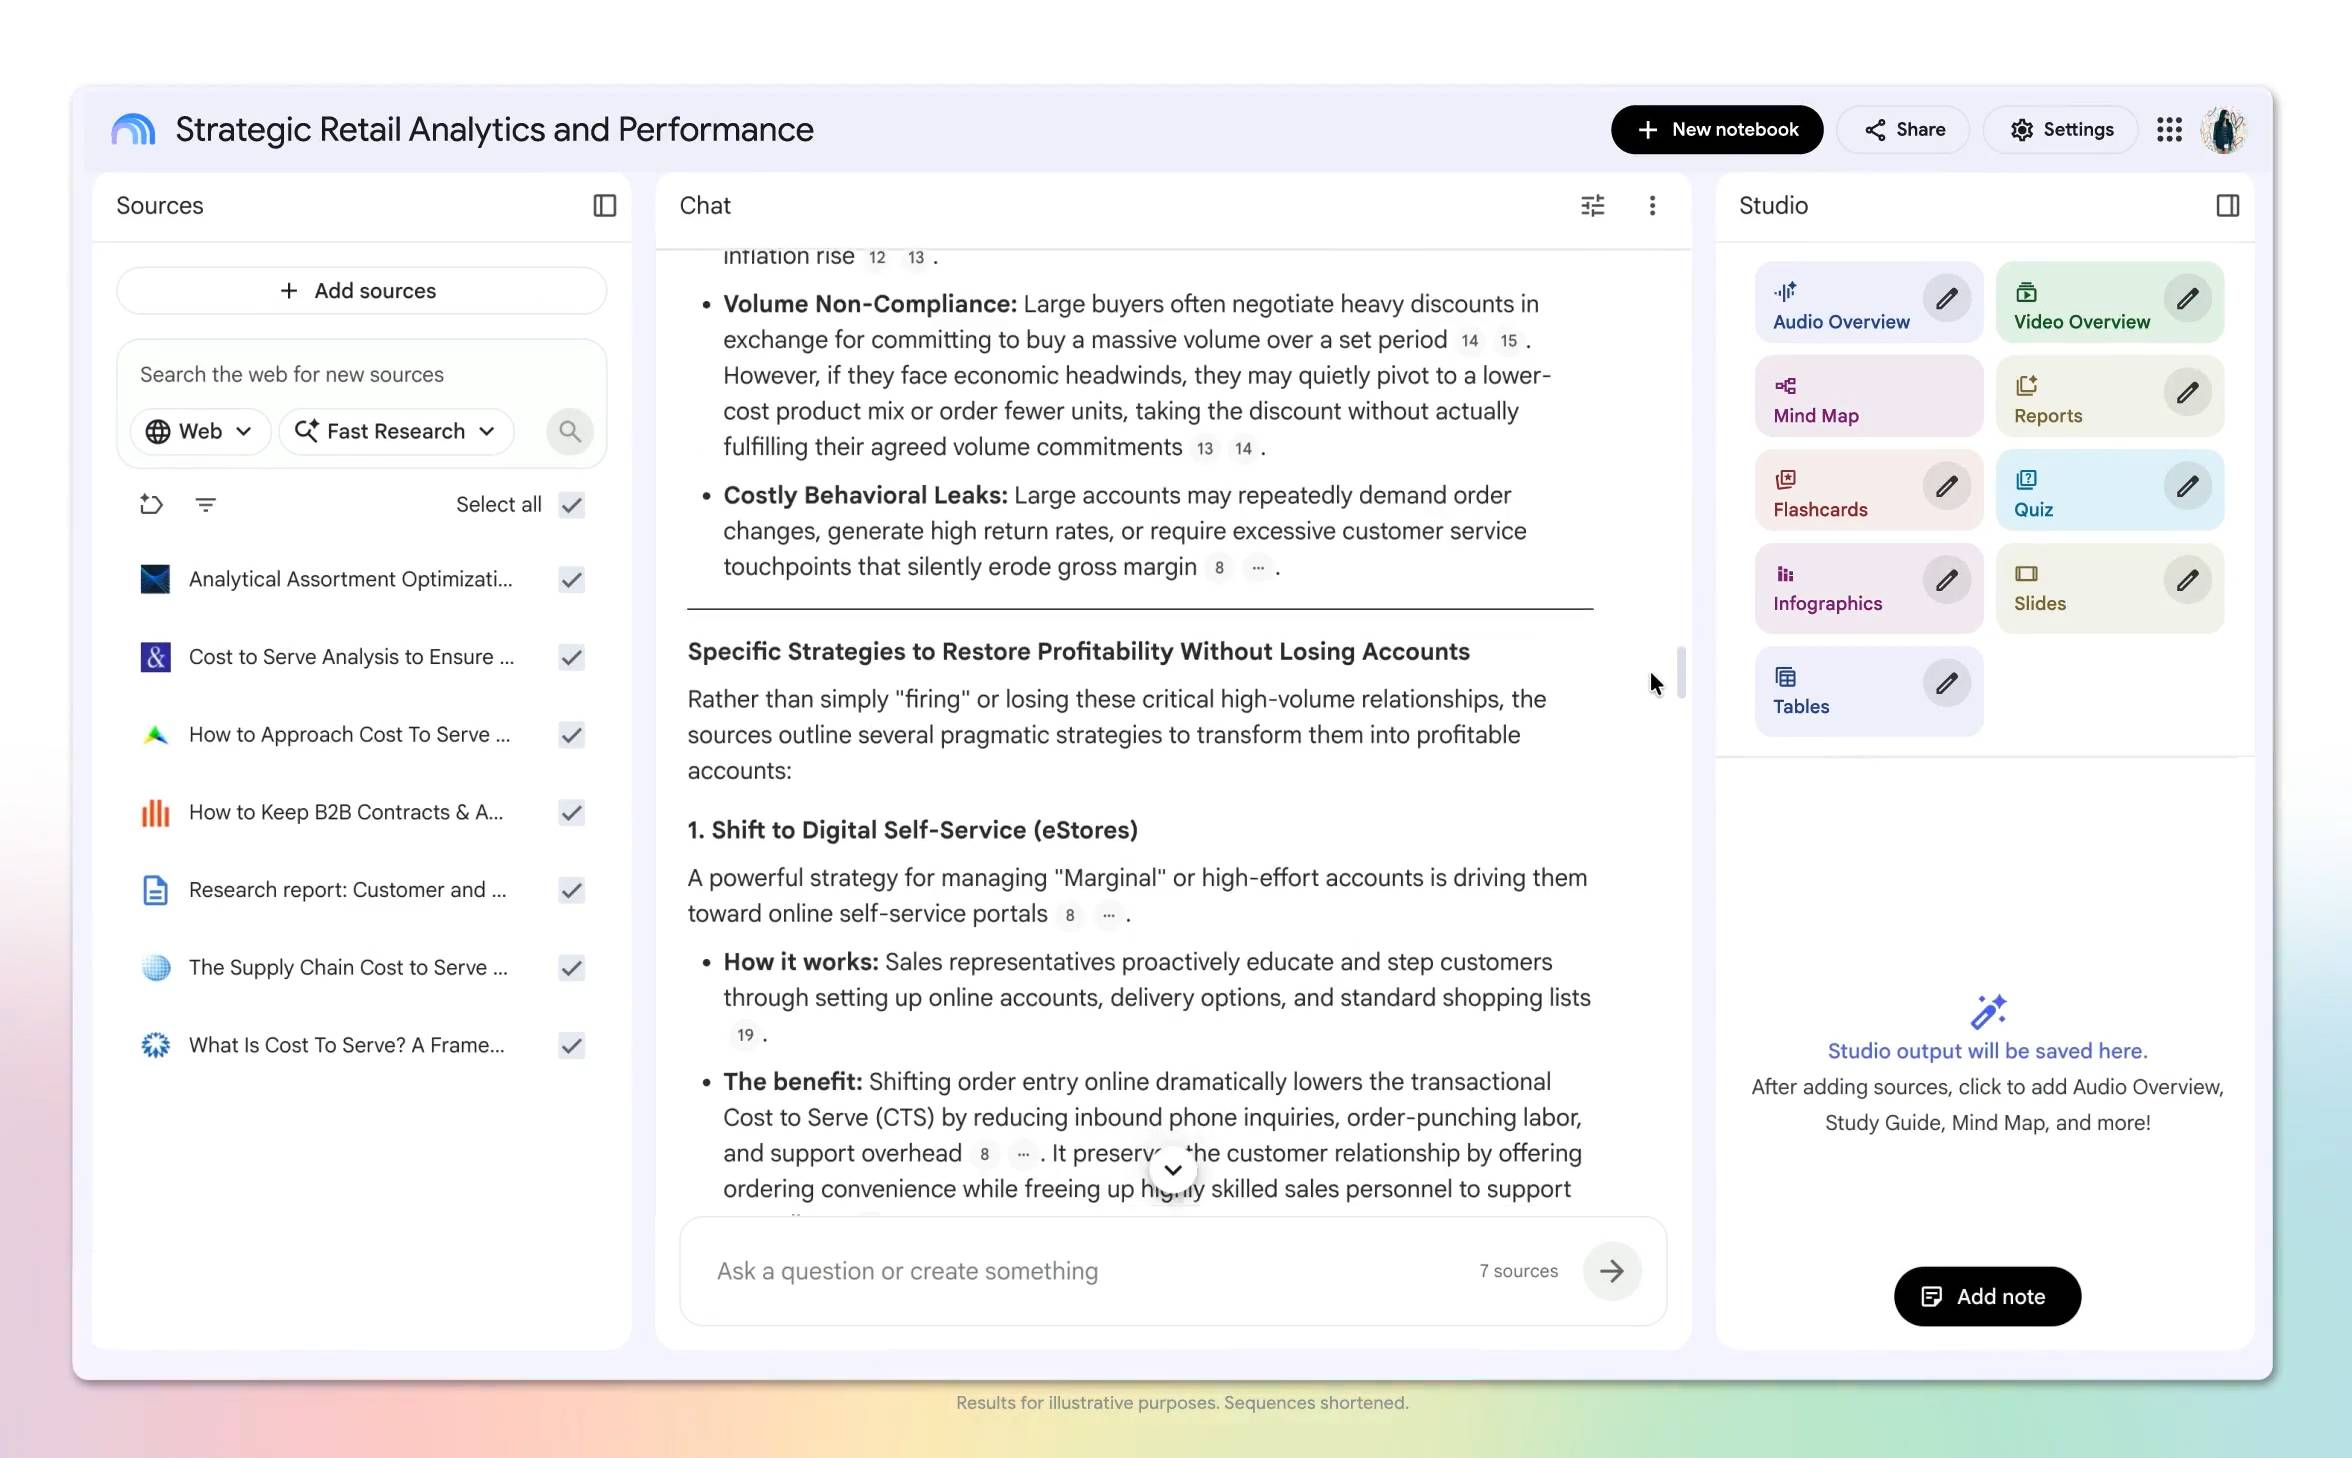2352x1458 pixels.
Task: Collapse the Sources panel with its sidebar icon
Action: [604, 205]
